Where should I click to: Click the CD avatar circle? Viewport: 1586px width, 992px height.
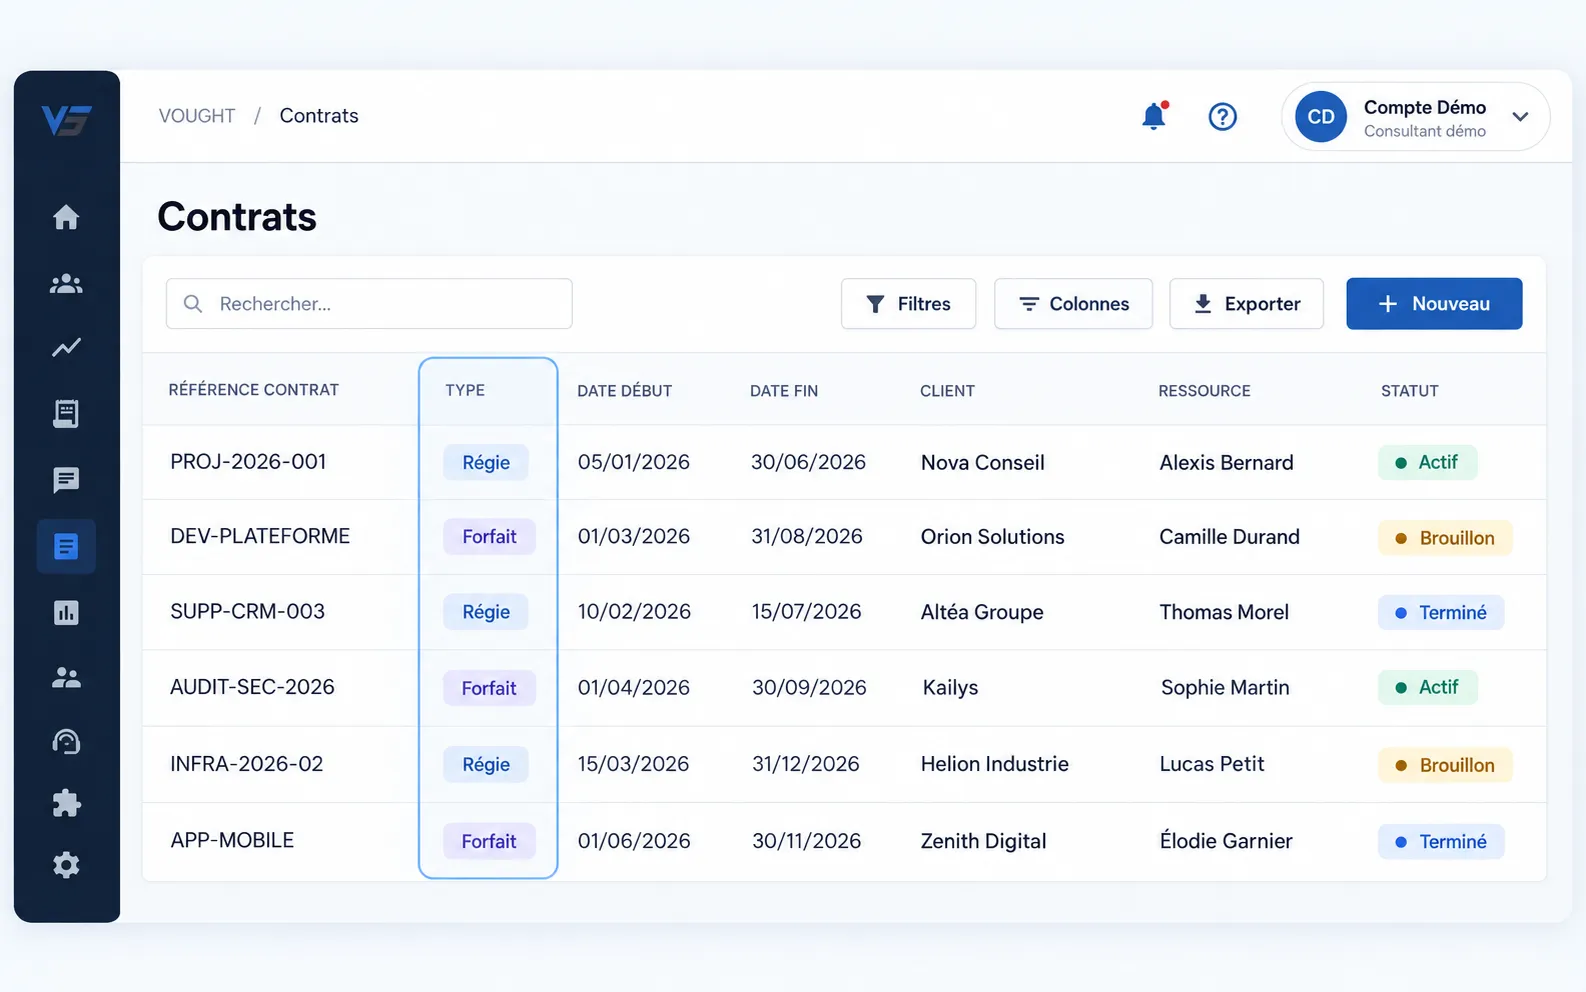(1321, 117)
